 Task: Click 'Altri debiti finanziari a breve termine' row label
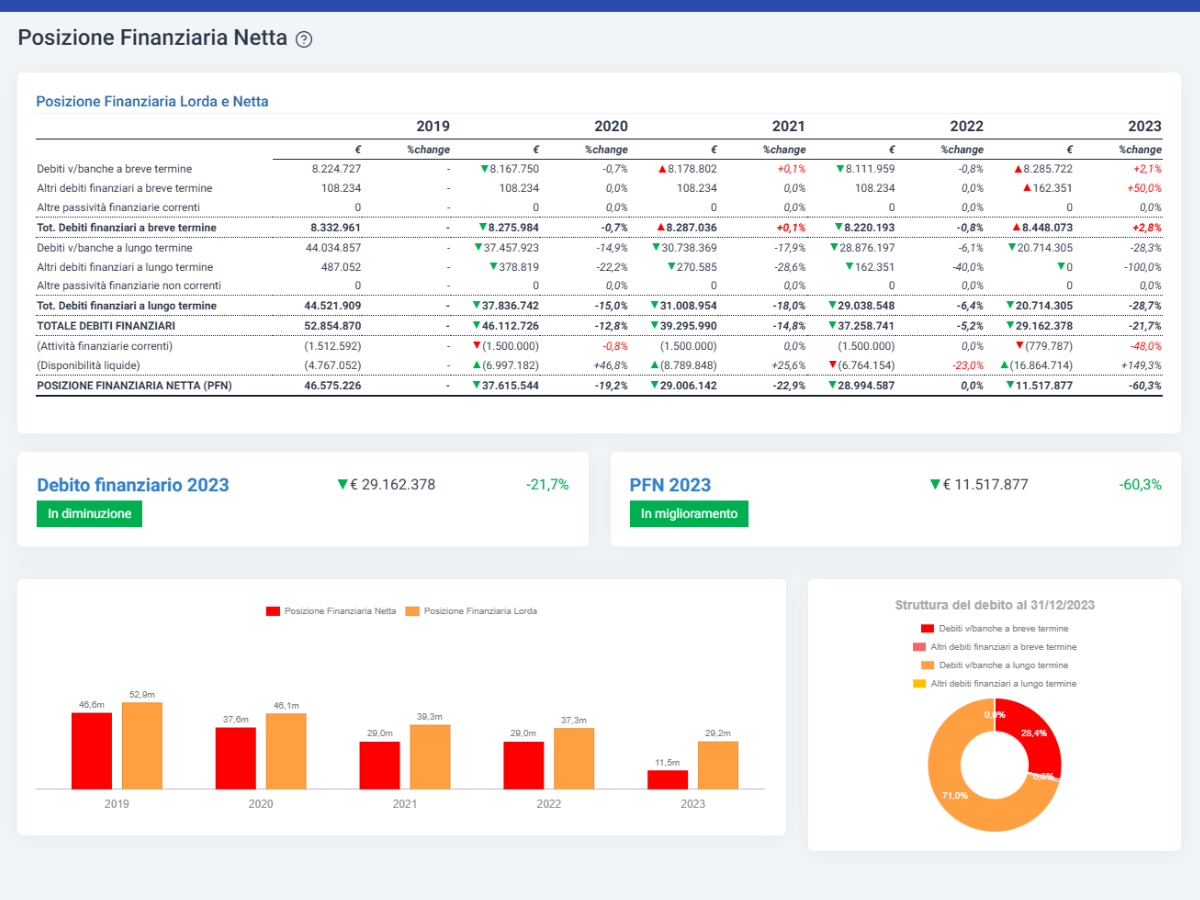[x=124, y=188]
